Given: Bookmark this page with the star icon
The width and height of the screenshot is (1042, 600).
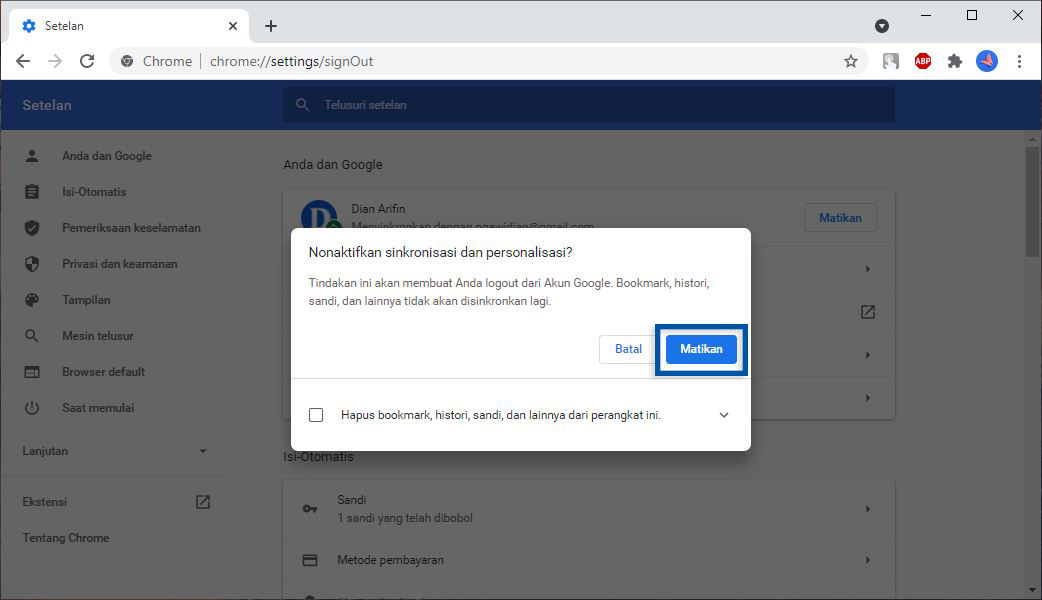Looking at the screenshot, I should (x=851, y=61).
